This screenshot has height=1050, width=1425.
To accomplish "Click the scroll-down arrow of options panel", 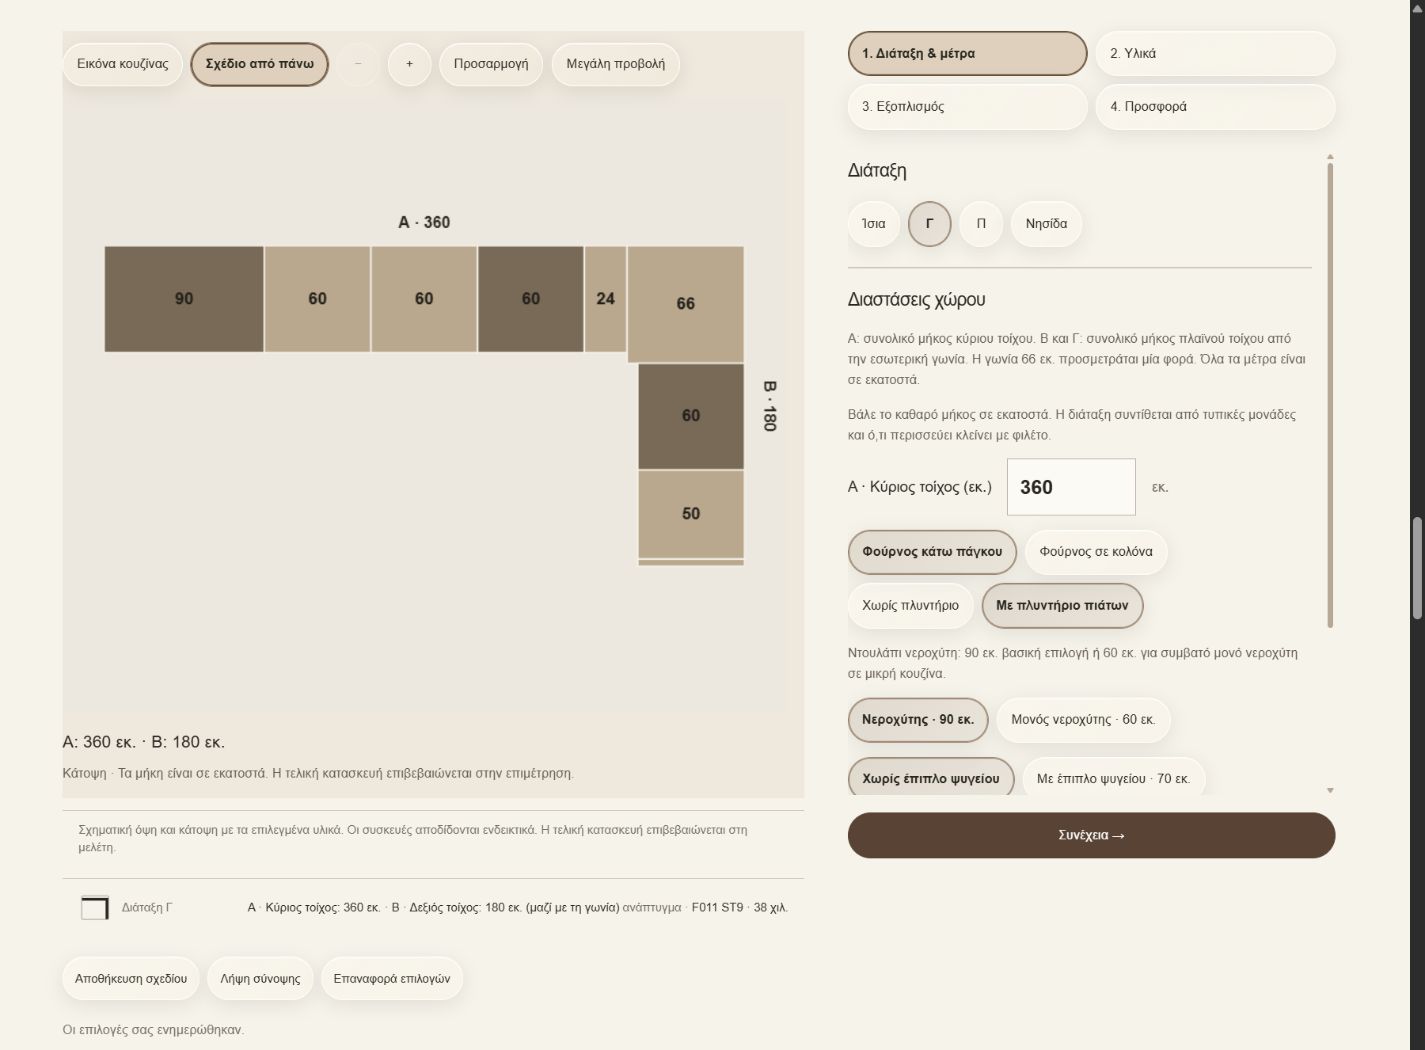I will (1330, 791).
